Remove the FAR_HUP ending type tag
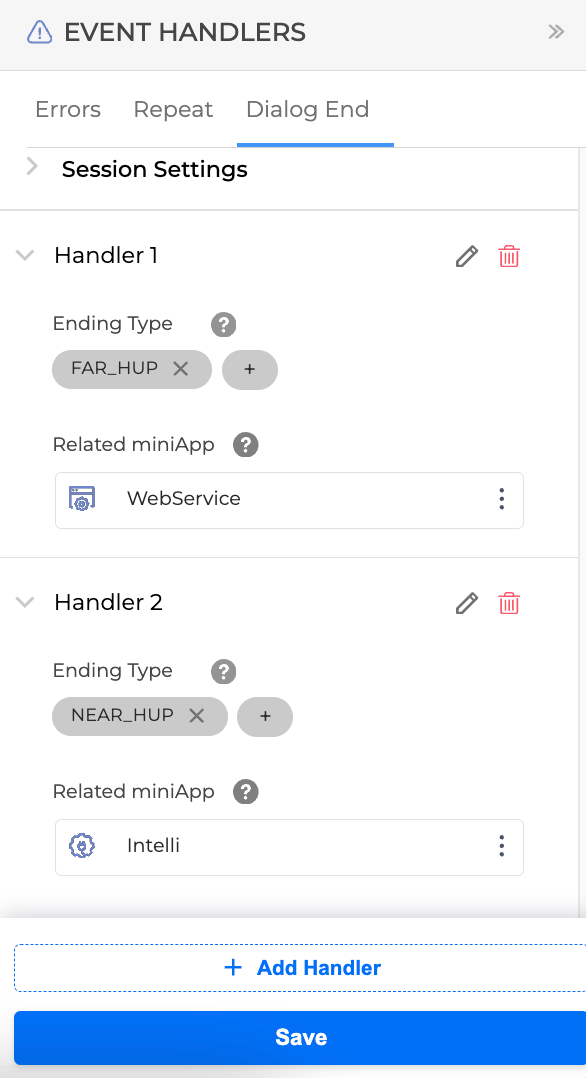This screenshot has height=1078, width=586. click(181, 368)
